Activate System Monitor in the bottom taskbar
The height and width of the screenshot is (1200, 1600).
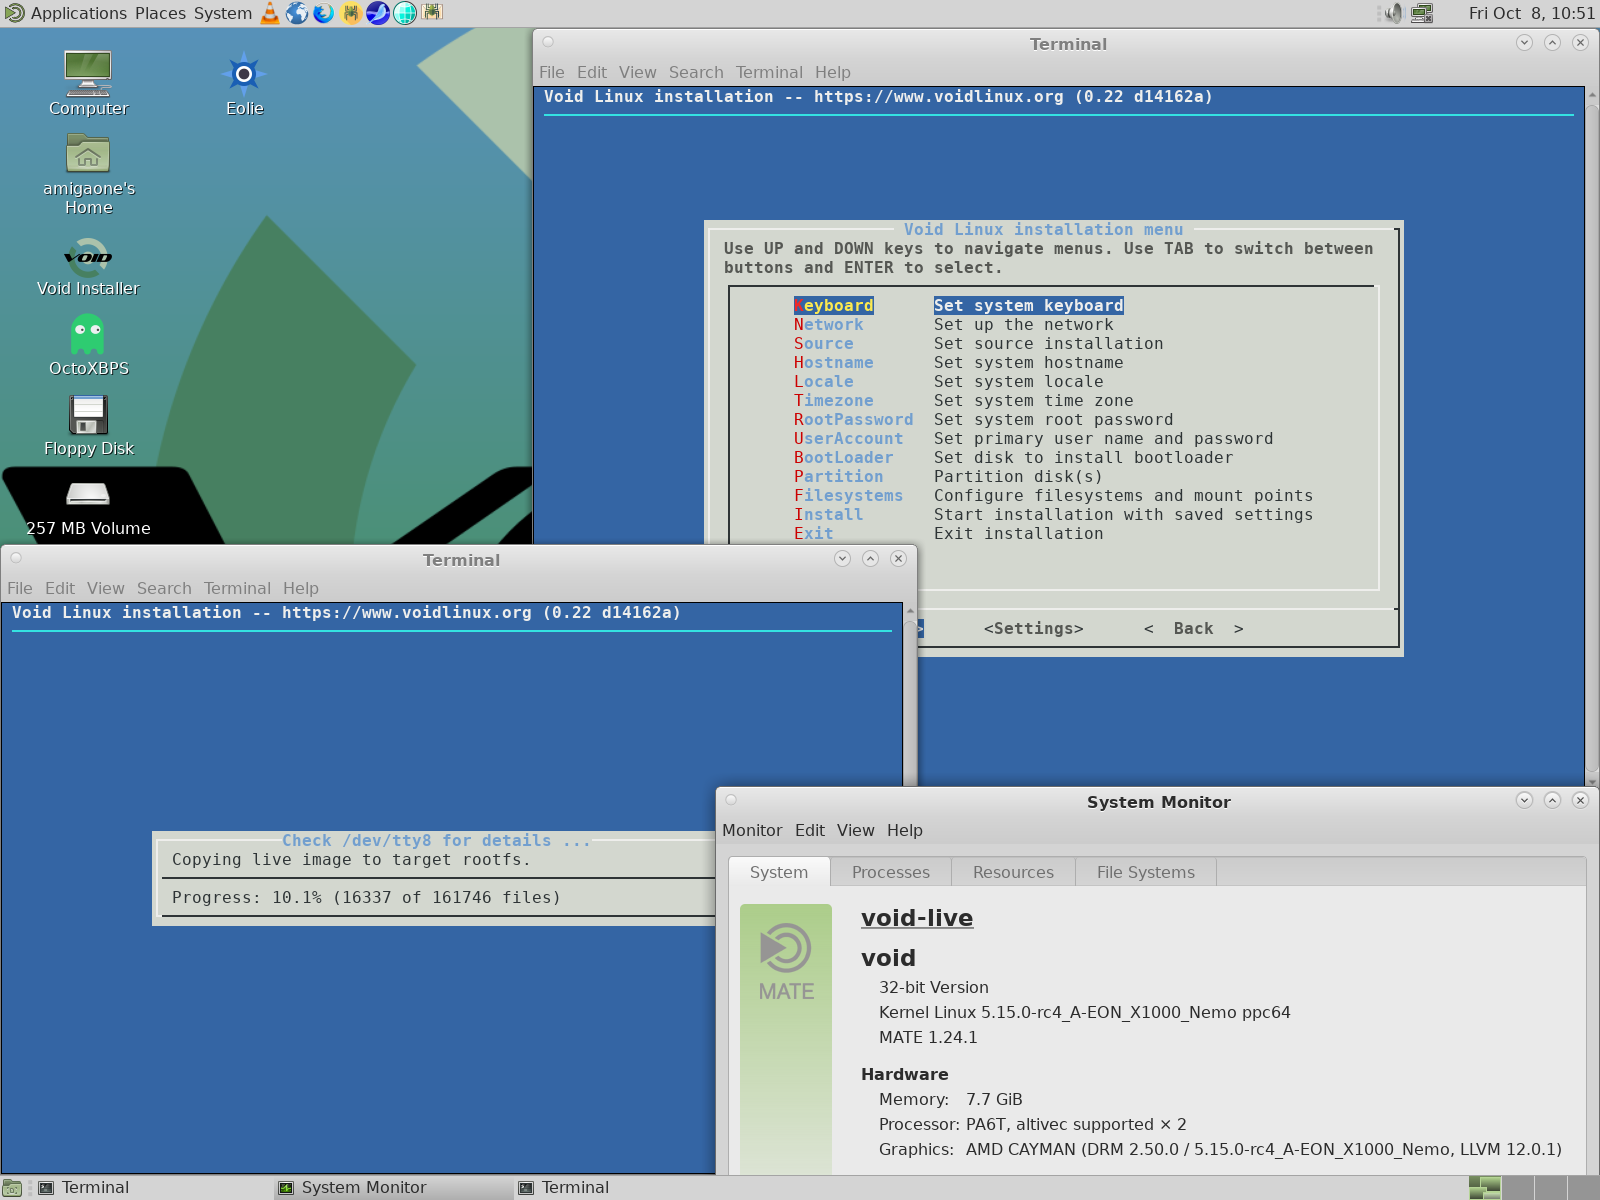[392, 1188]
